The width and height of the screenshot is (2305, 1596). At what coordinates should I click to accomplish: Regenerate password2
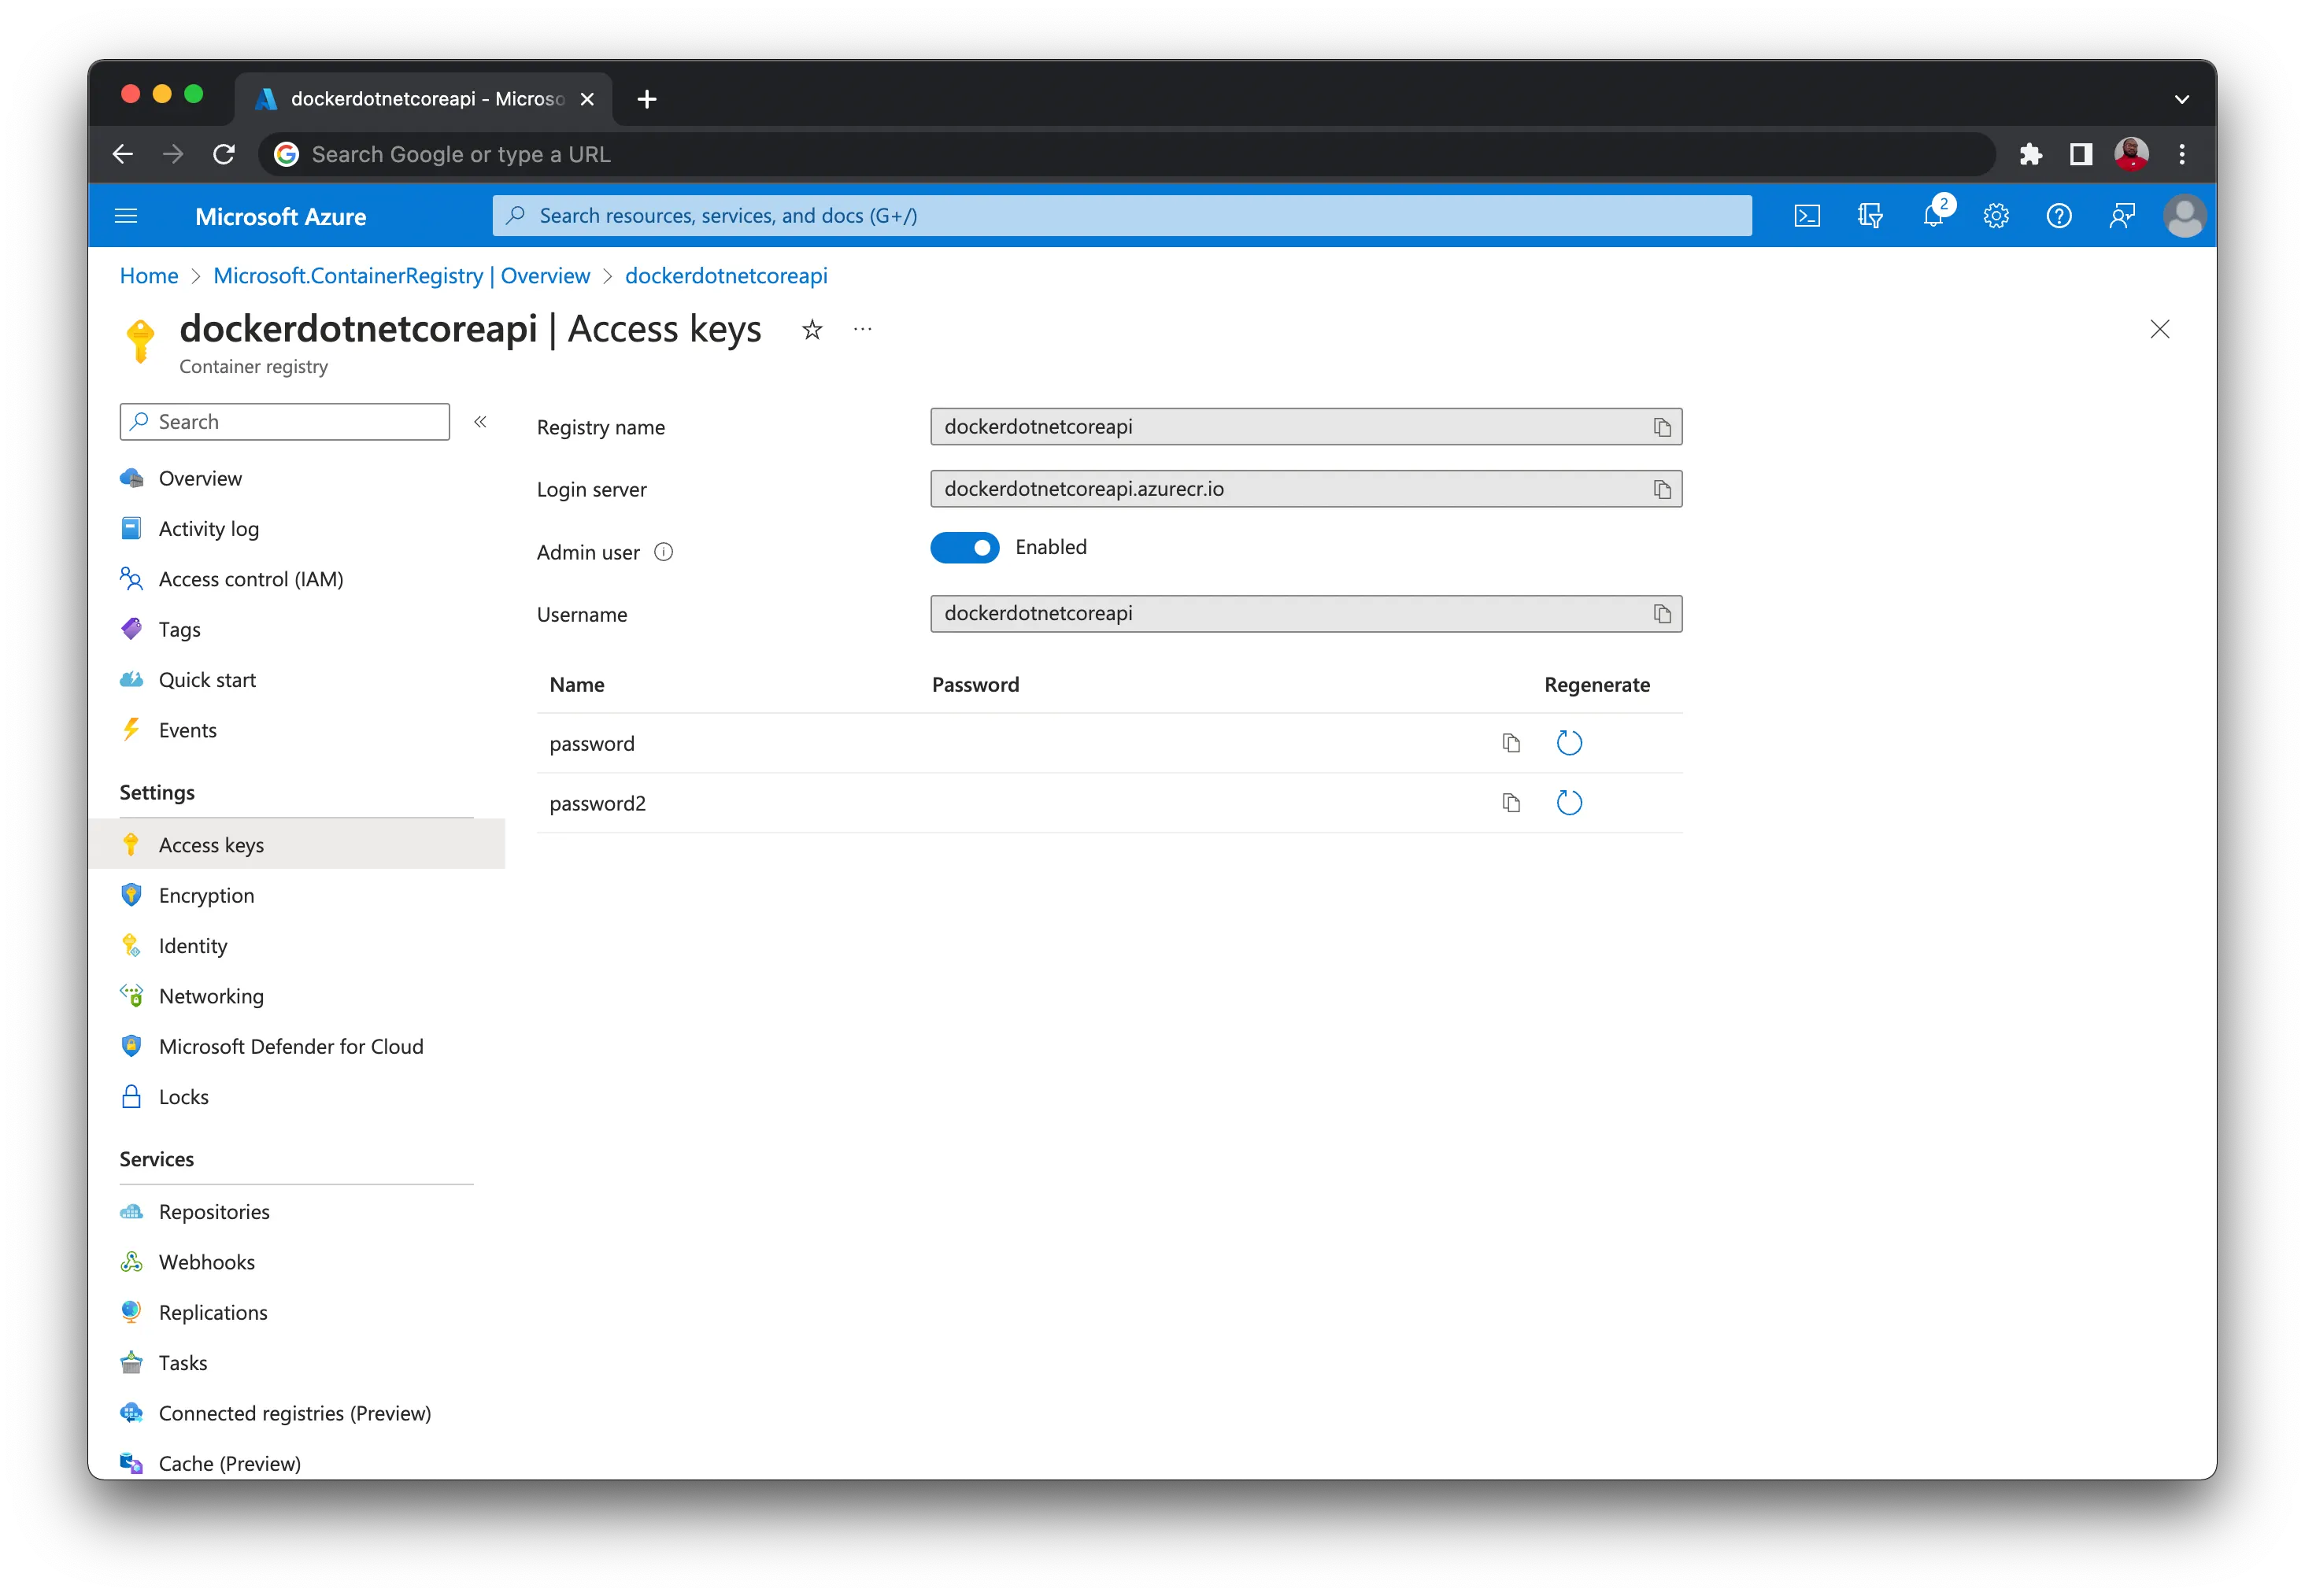tap(1569, 802)
